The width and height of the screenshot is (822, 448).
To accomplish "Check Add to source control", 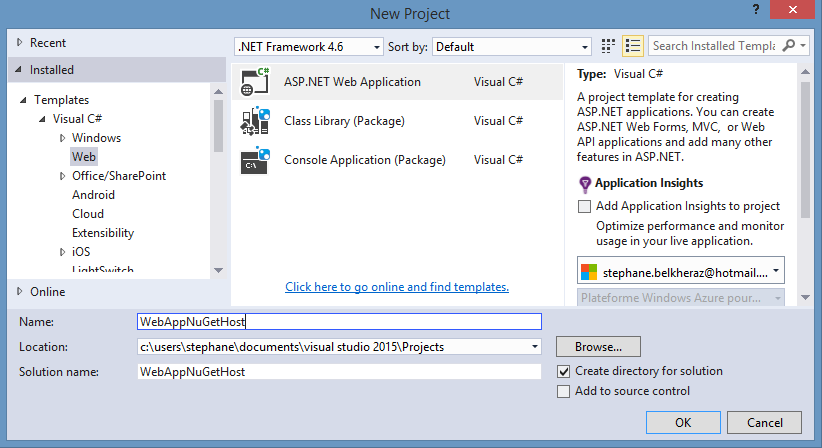I will point(563,391).
